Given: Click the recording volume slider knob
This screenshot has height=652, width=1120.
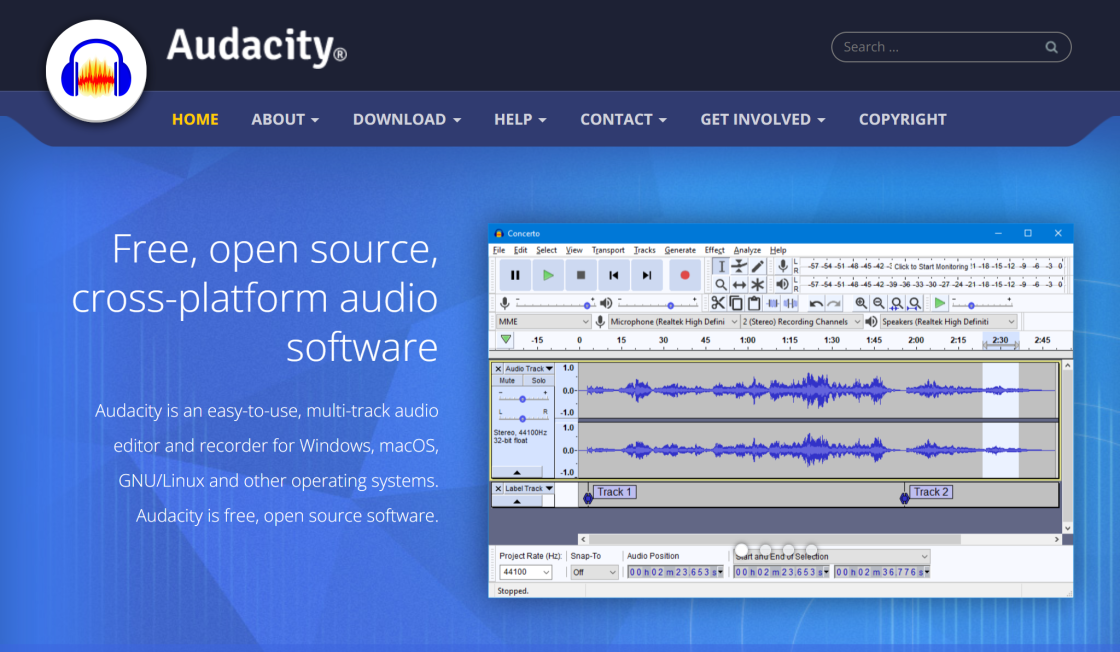Looking at the screenshot, I should (x=587, y=306).
